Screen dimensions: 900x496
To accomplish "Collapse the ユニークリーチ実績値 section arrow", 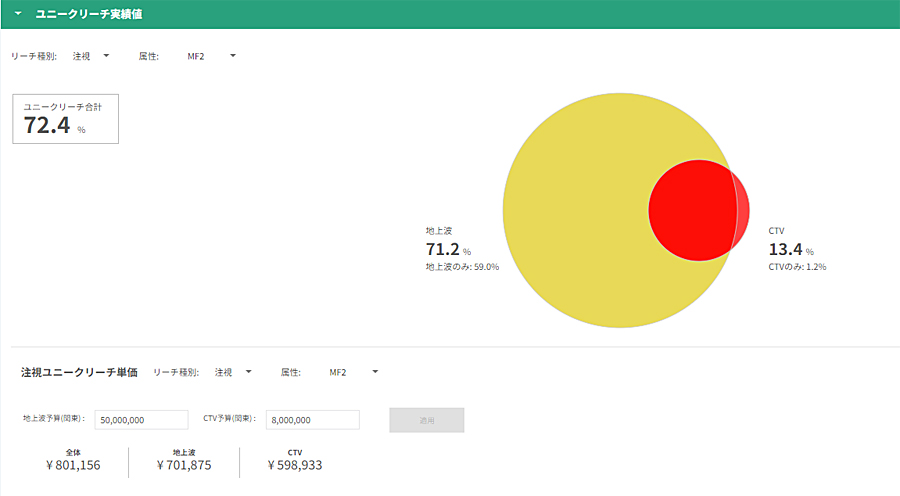I will click(18, 13).
